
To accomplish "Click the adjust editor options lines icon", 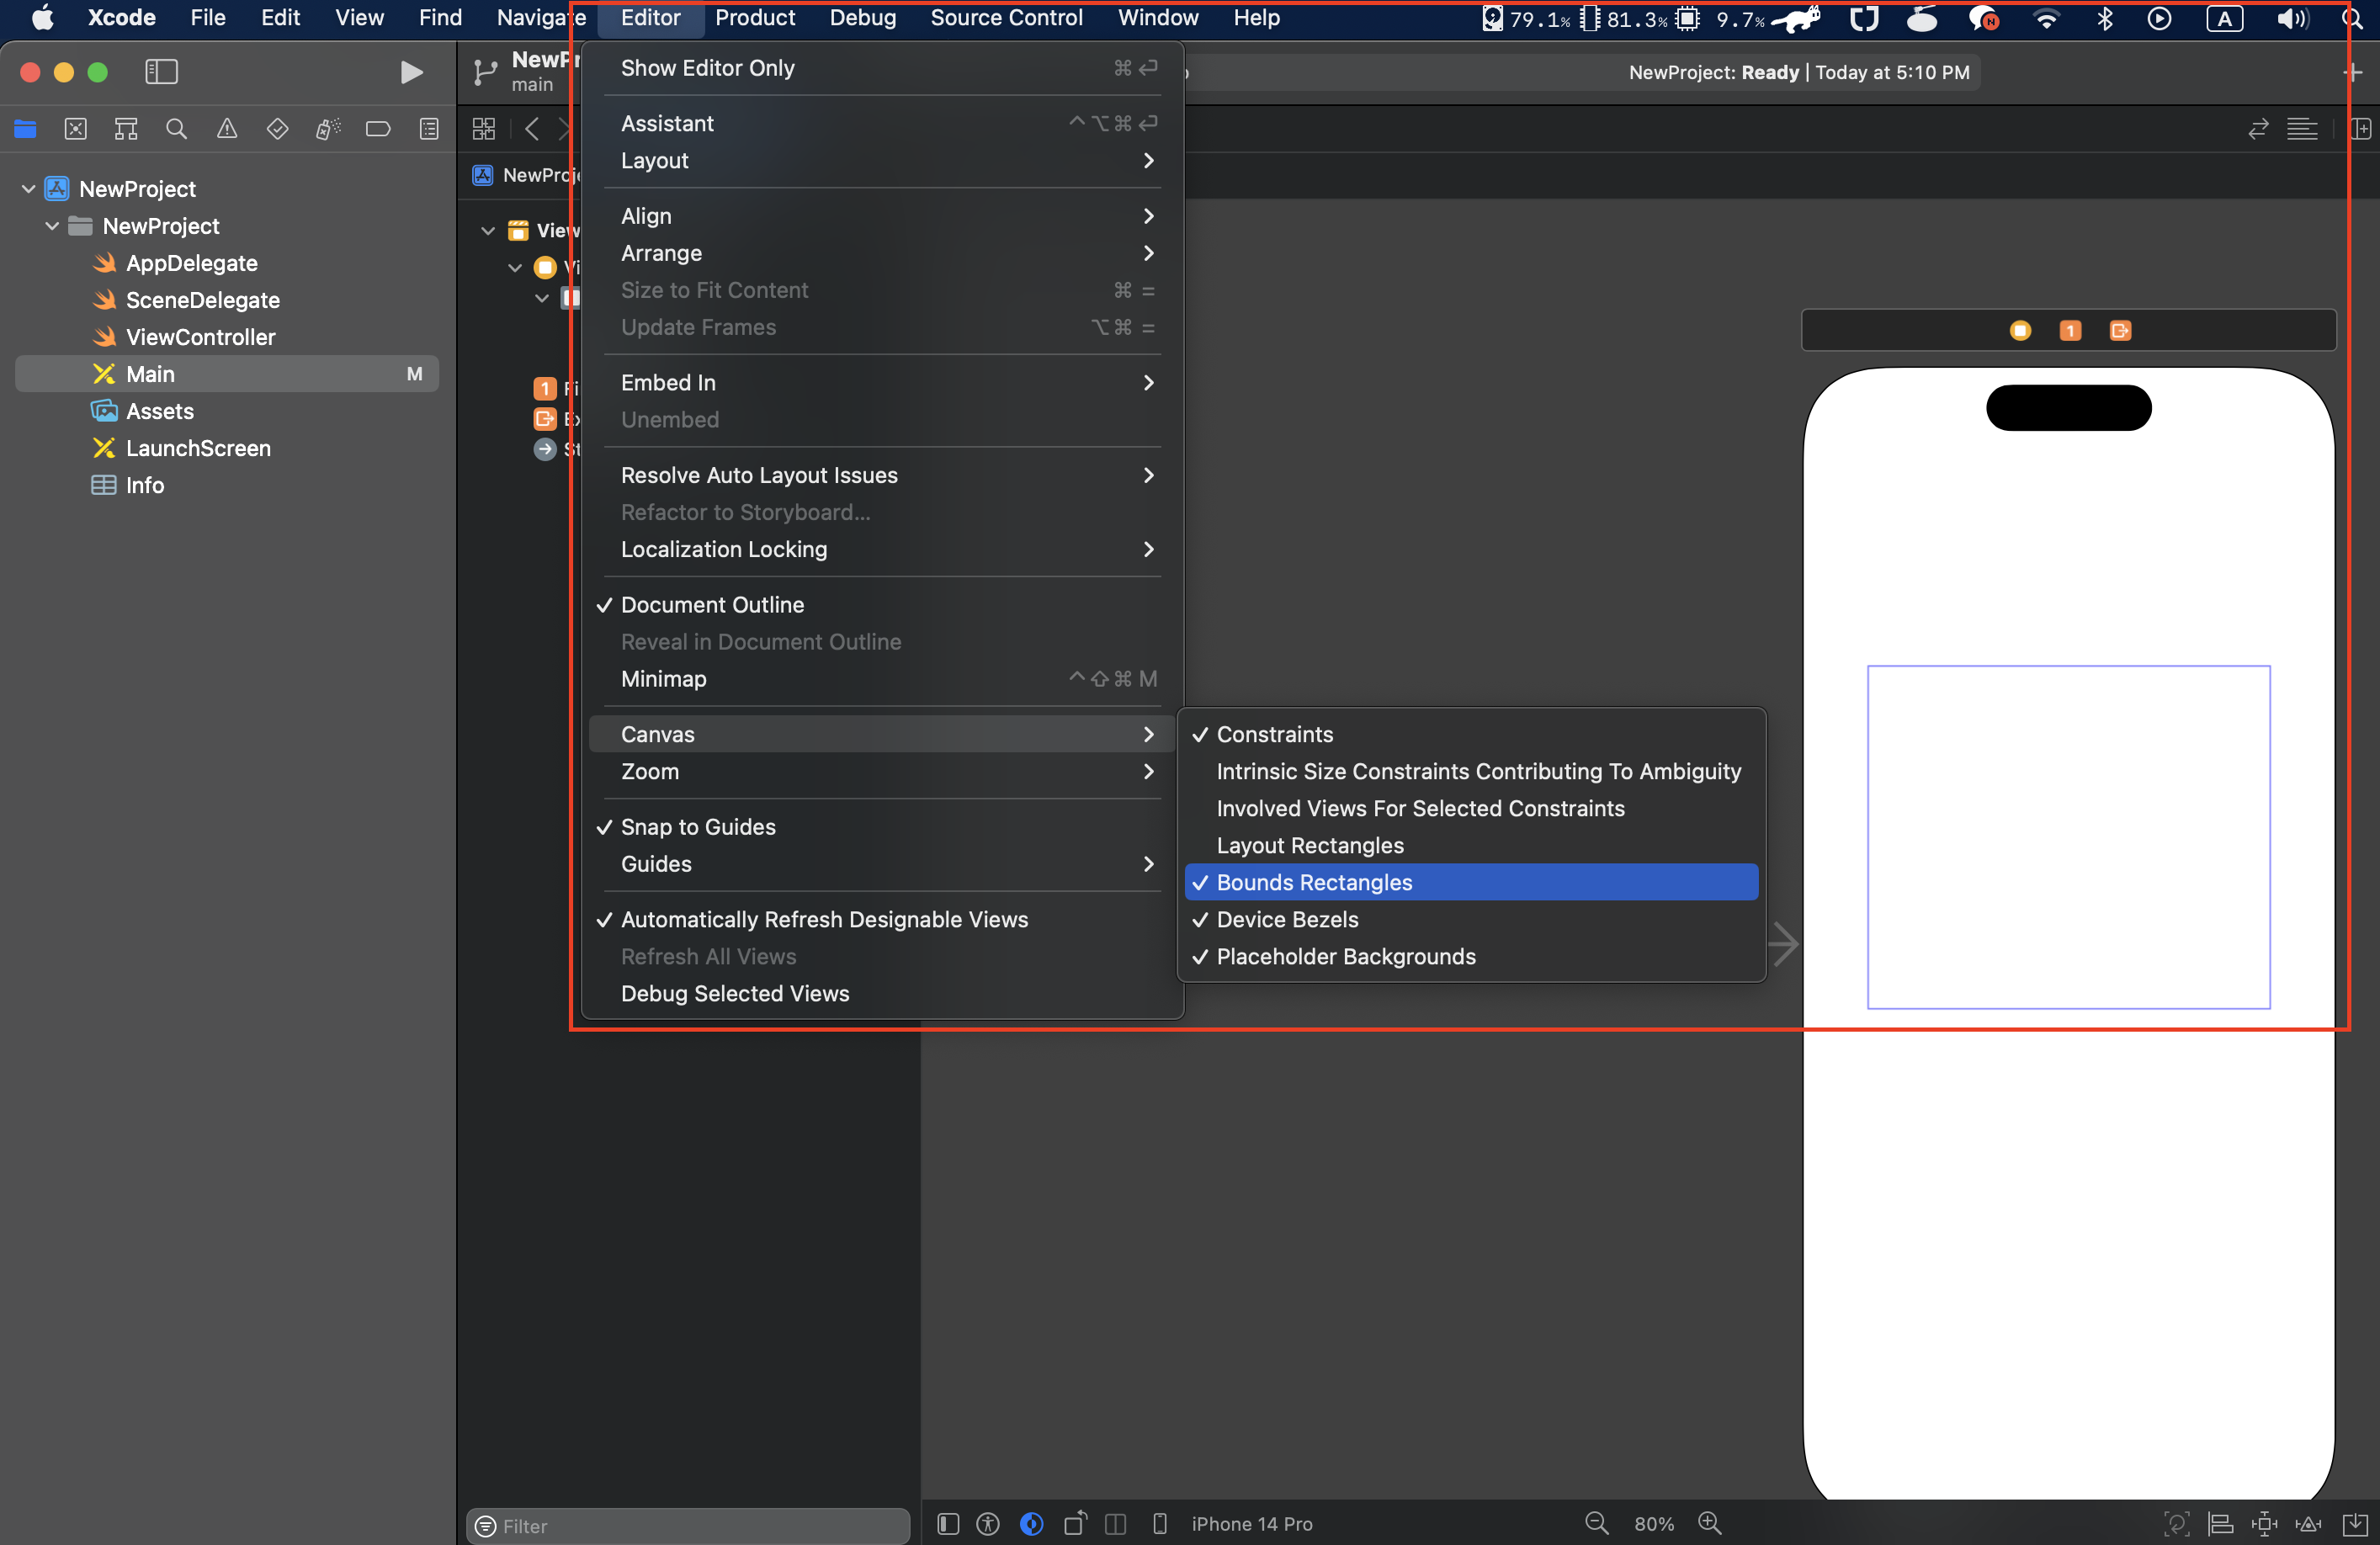I will point(2302,129).
